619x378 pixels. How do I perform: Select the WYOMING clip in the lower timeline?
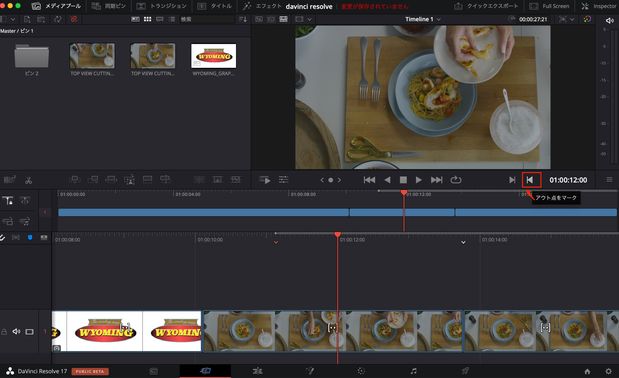click(x=126, y=331)
